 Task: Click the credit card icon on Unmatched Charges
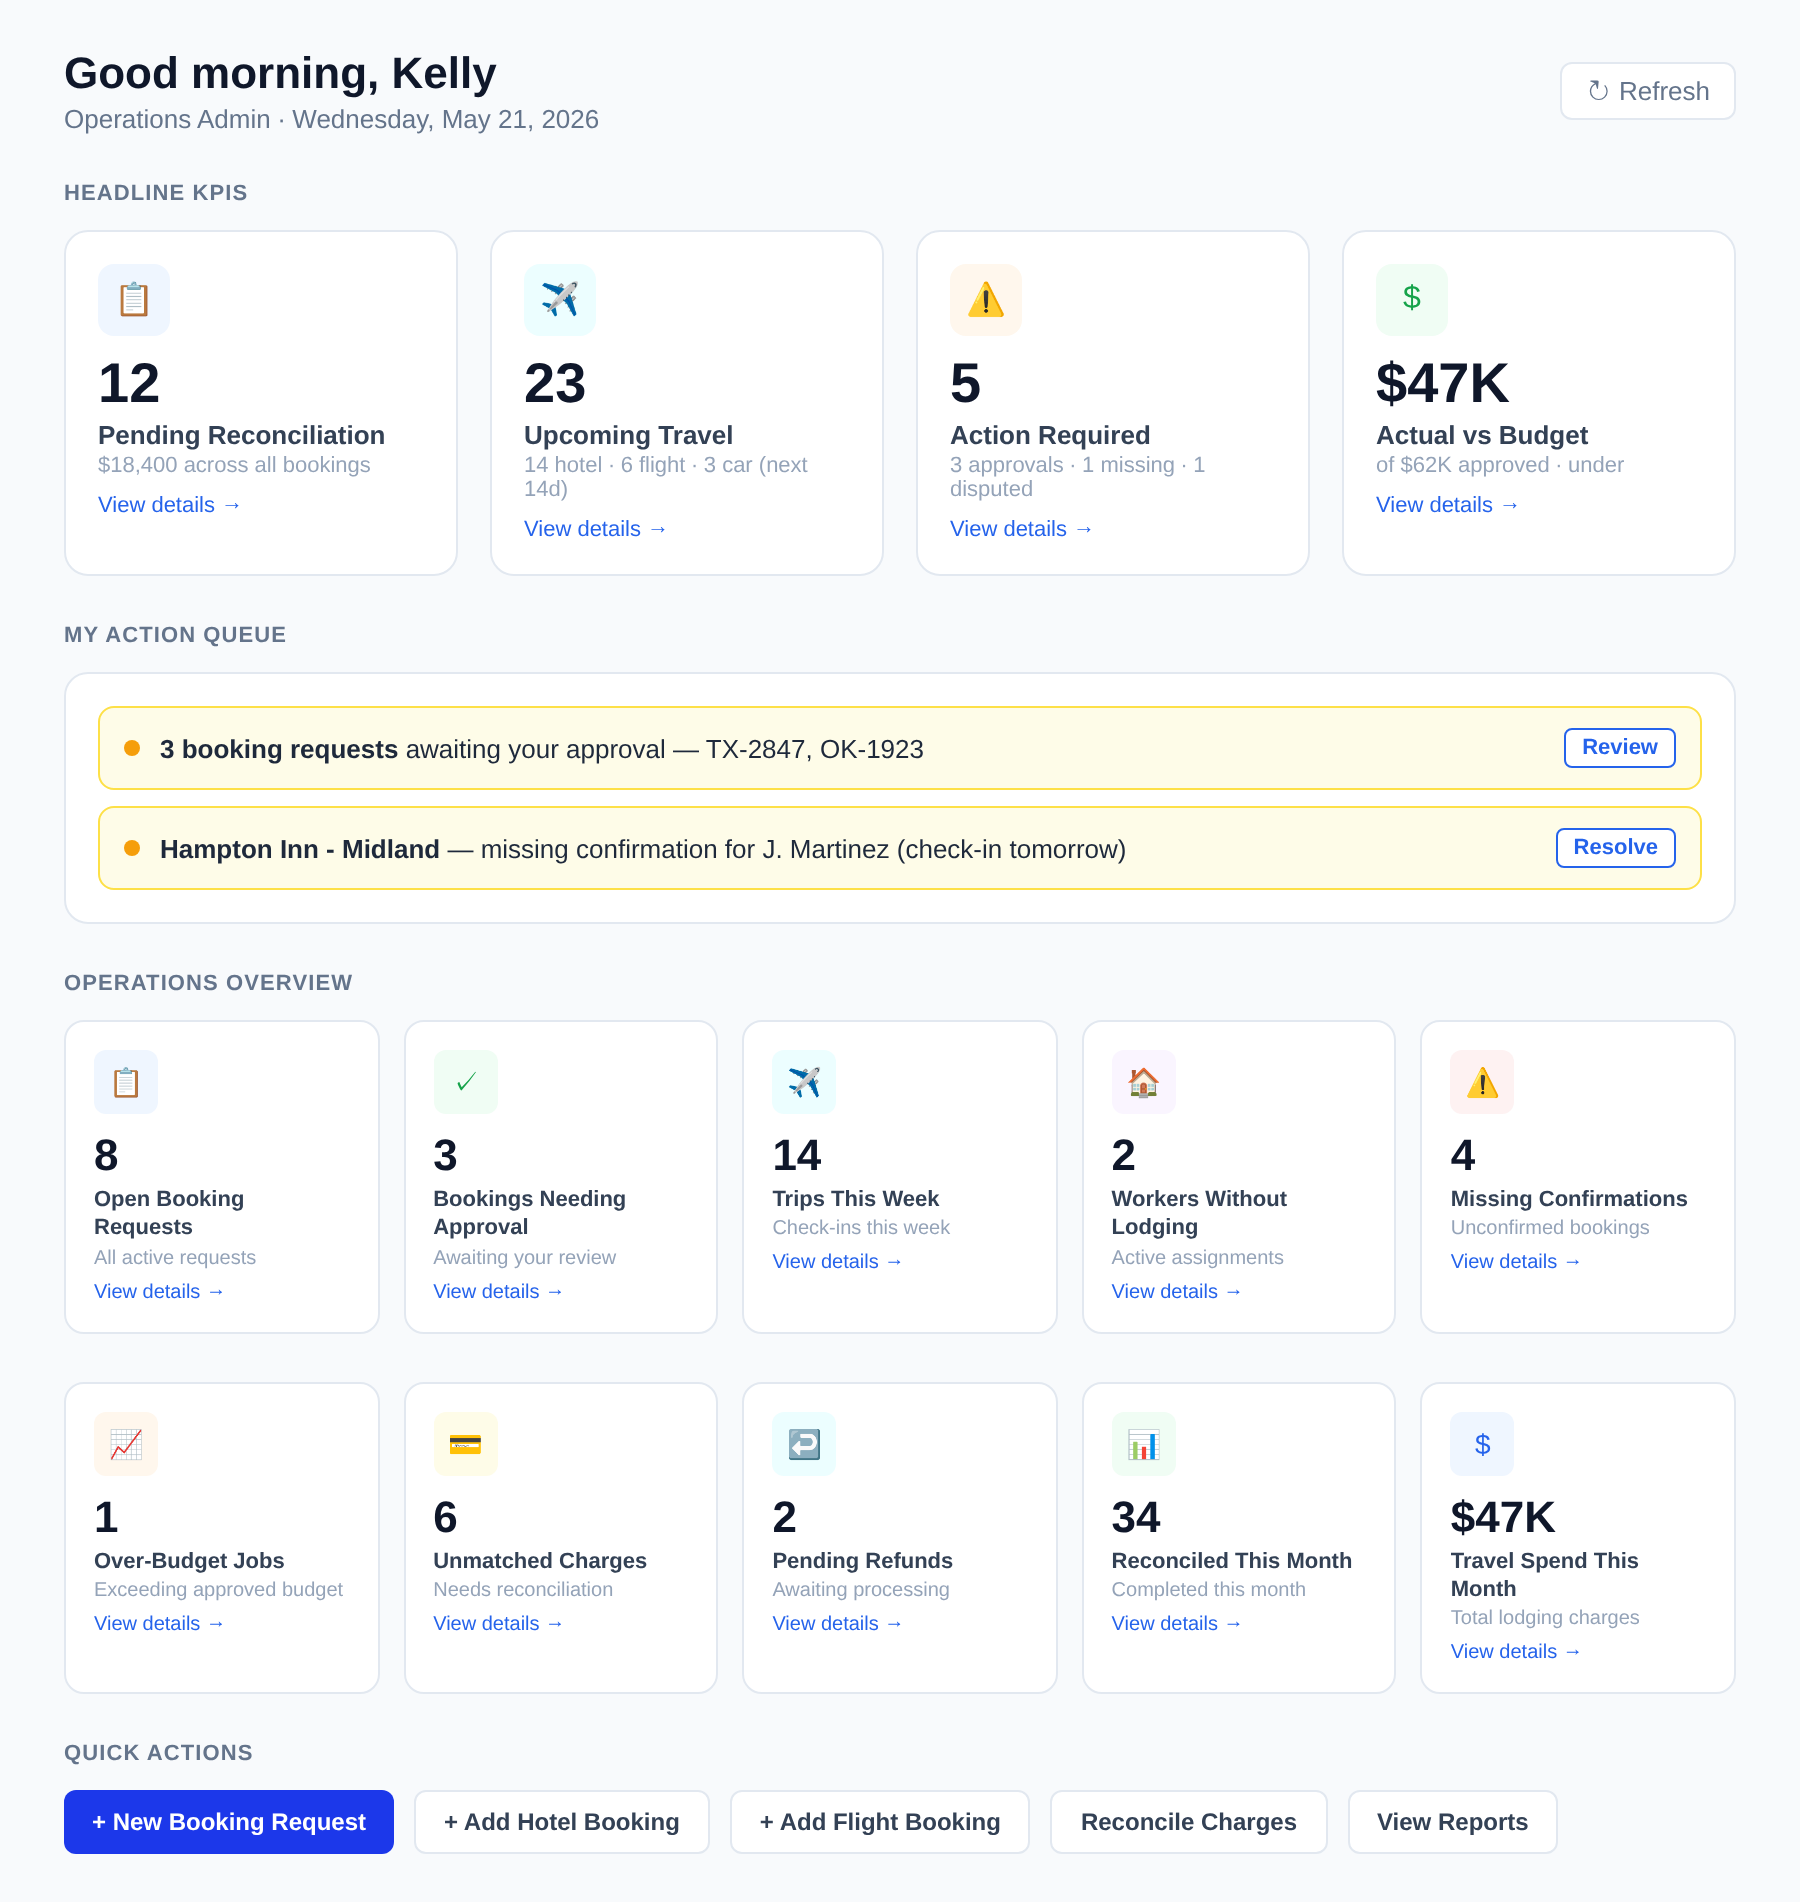pyautogui.click(x=465, y=1444)
